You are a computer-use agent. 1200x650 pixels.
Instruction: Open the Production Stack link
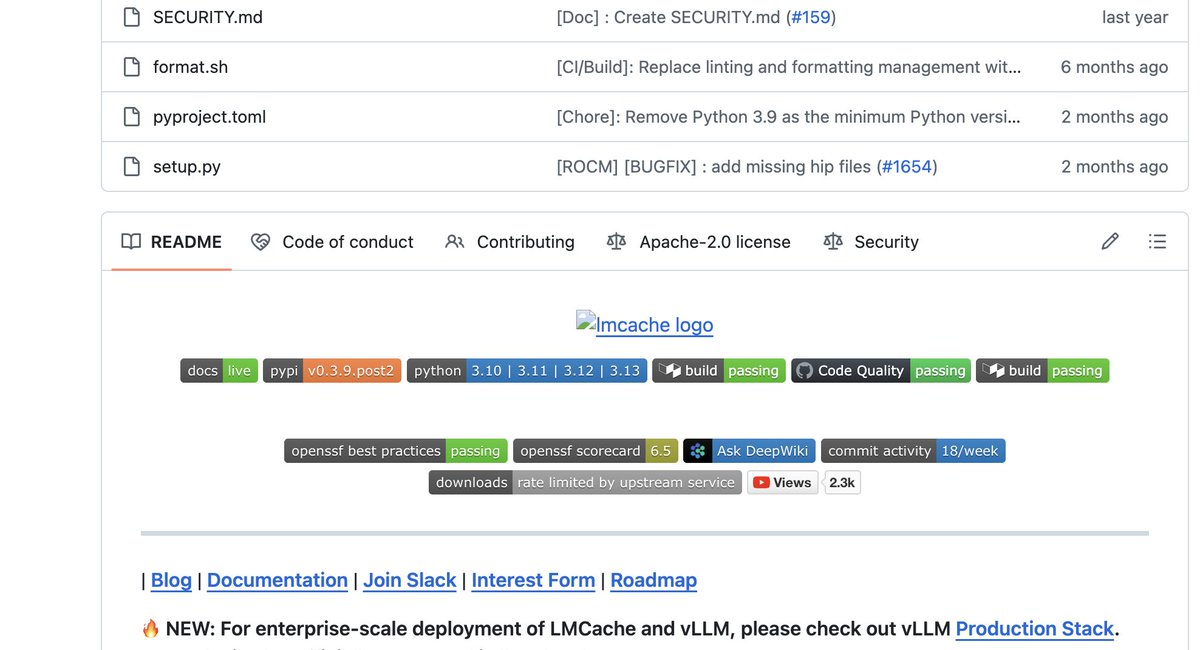tap(1035, 629)
